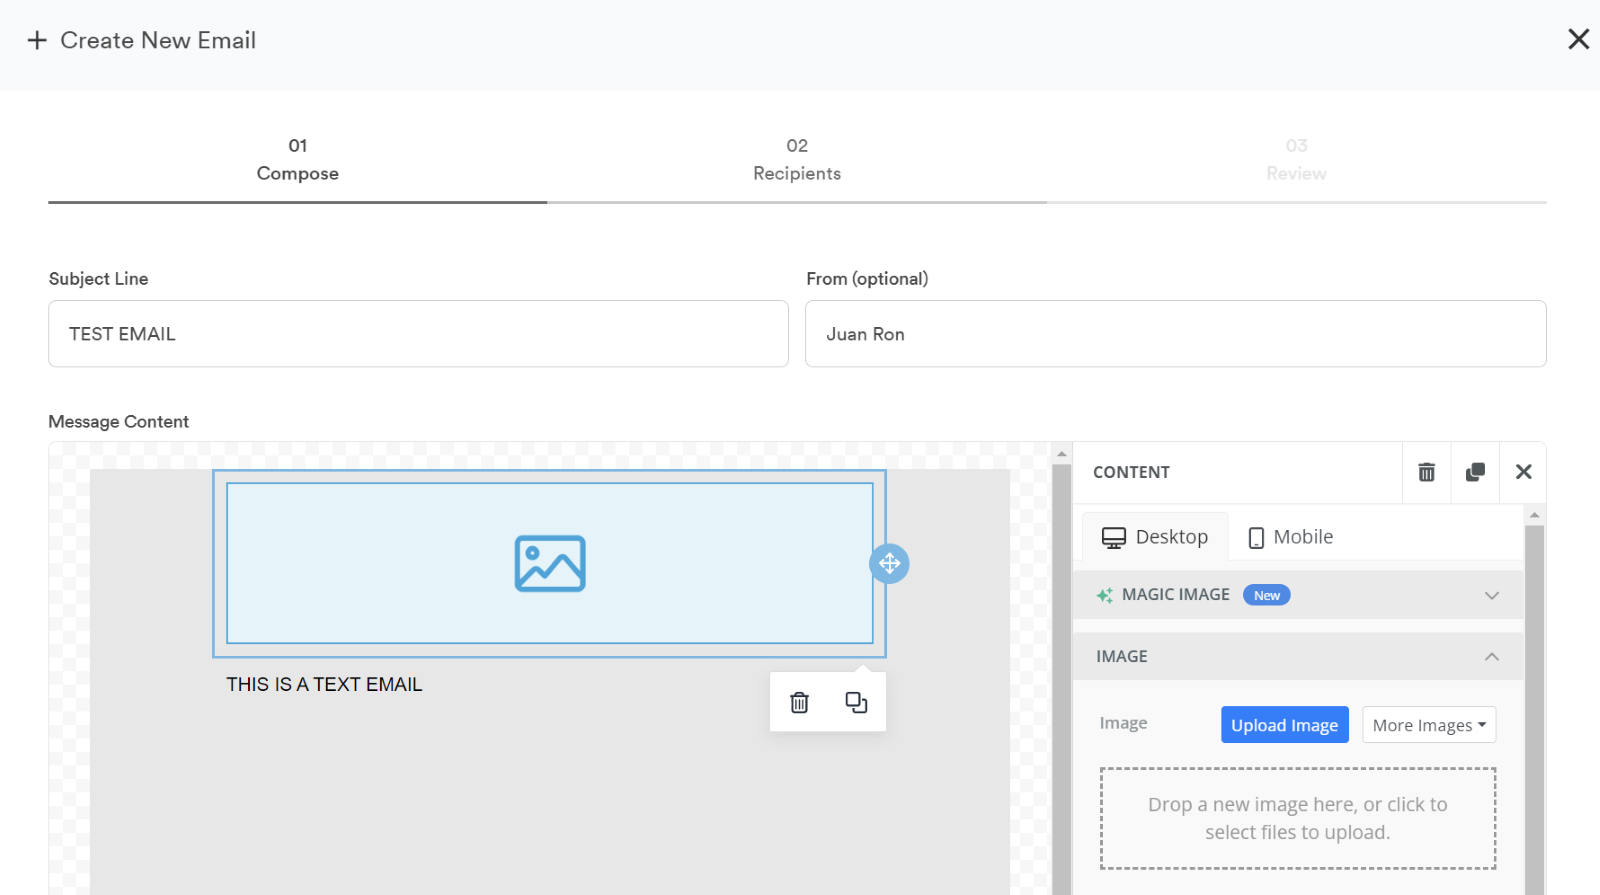Duplicate content via panel header icon

(1475, 472)
